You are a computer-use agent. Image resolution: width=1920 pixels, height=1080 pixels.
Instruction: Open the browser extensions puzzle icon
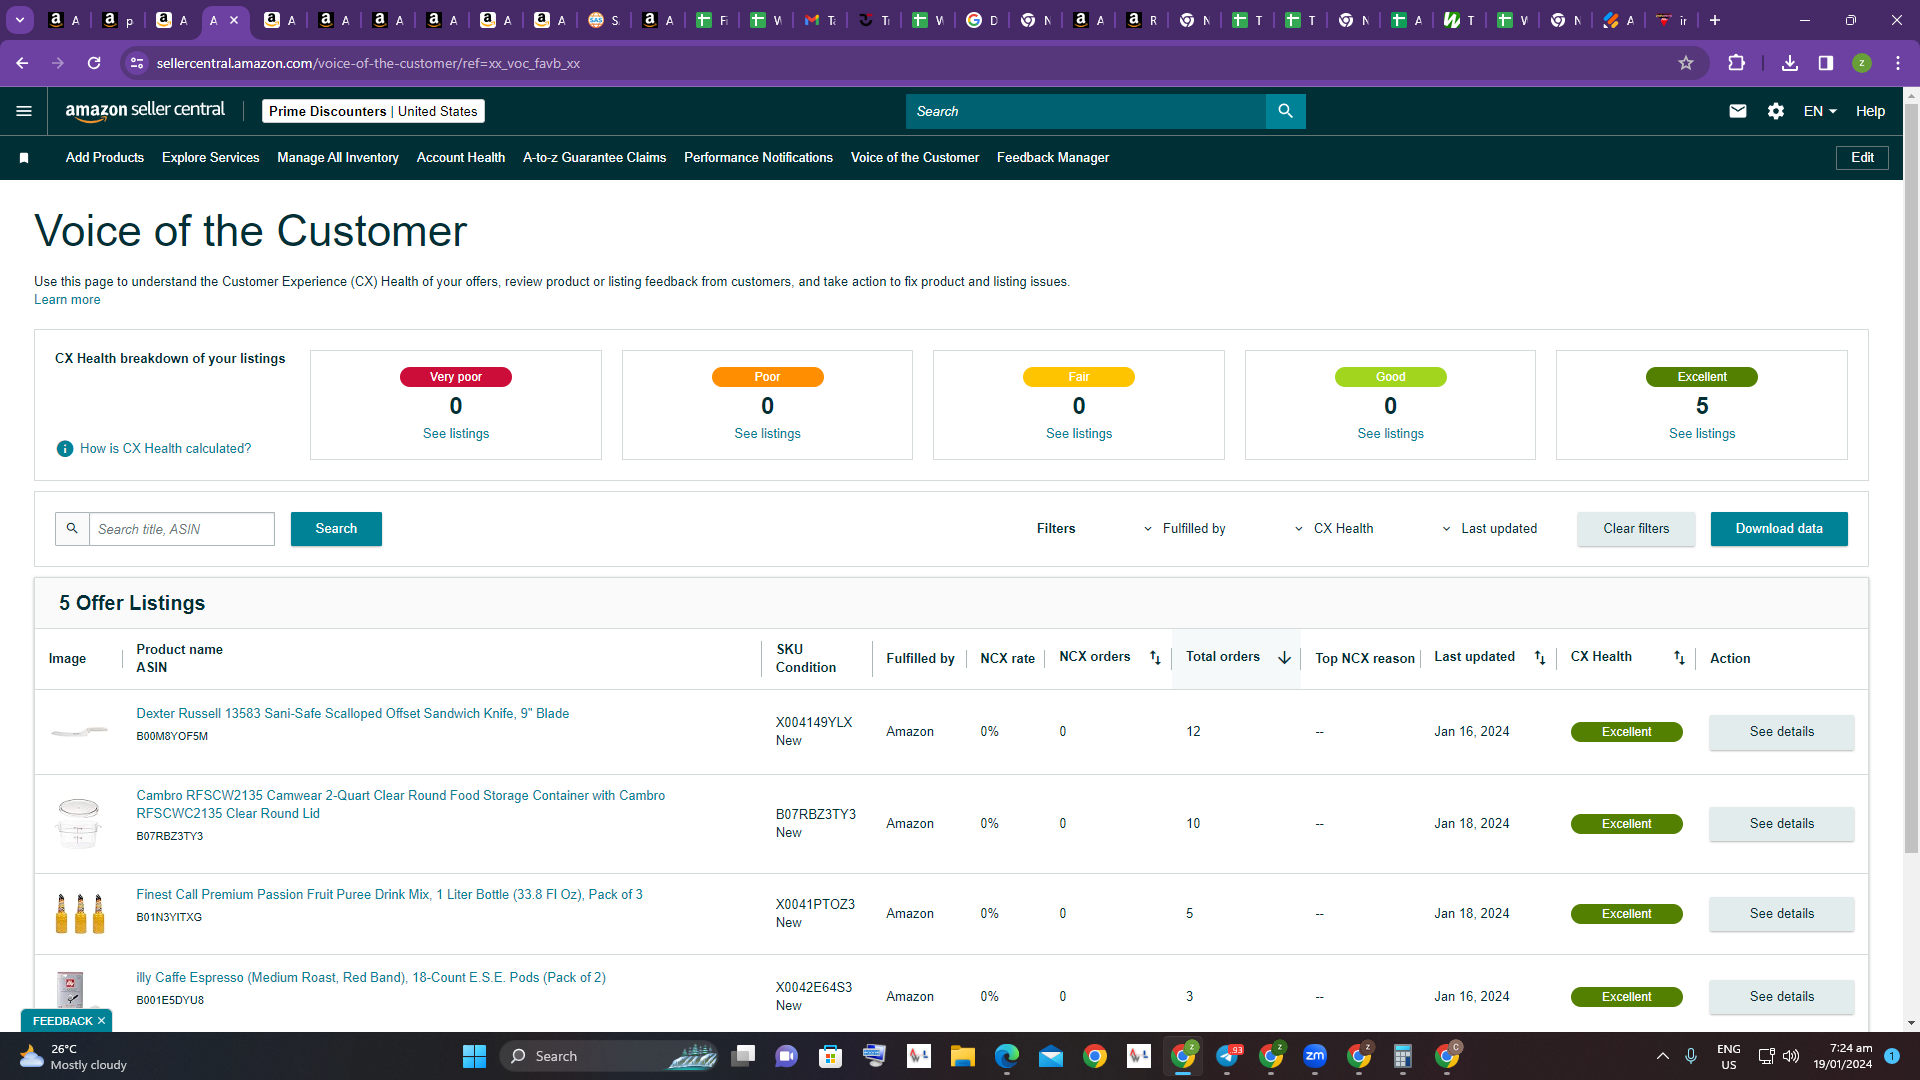(1736, 63)
